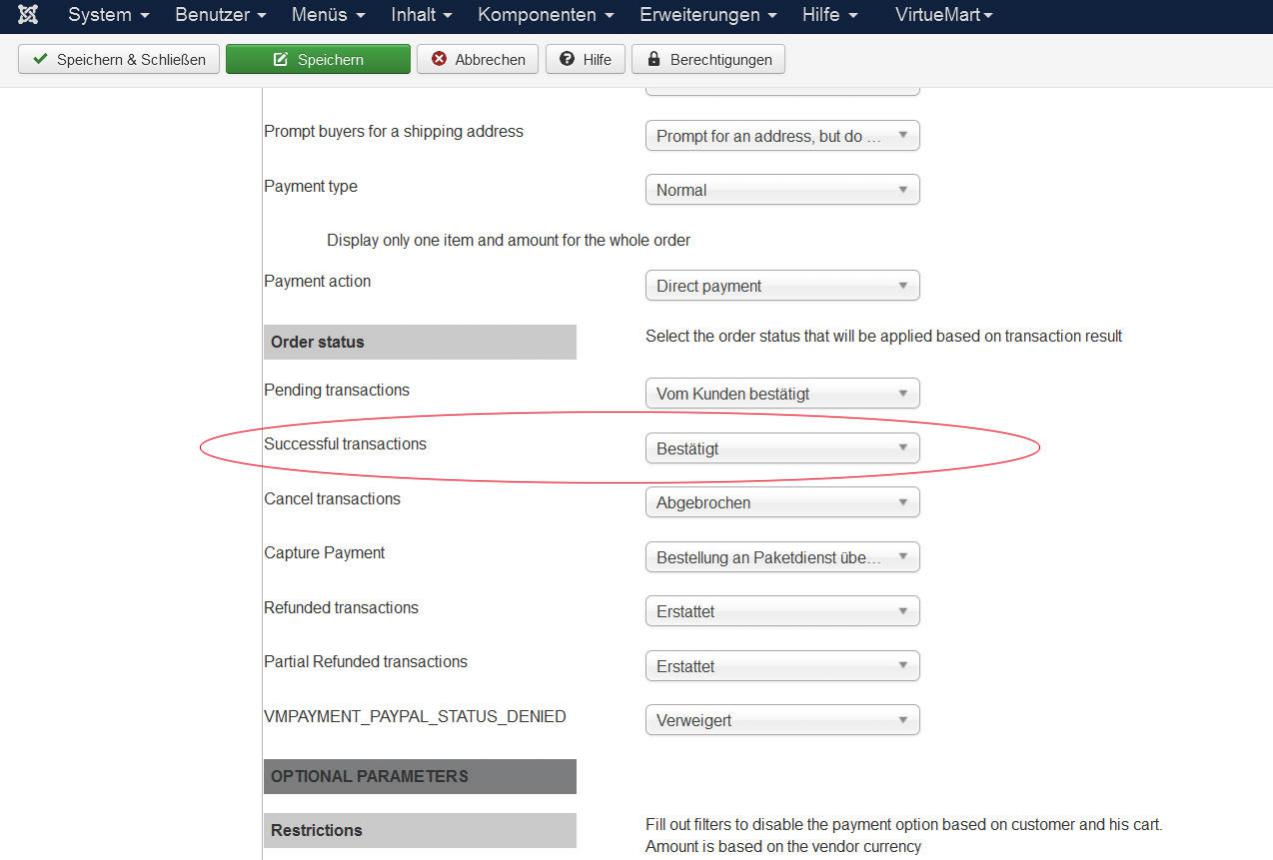1273x860 pixels.
Task: Open the Benutzer menu
Action: [x=220, y=16]
